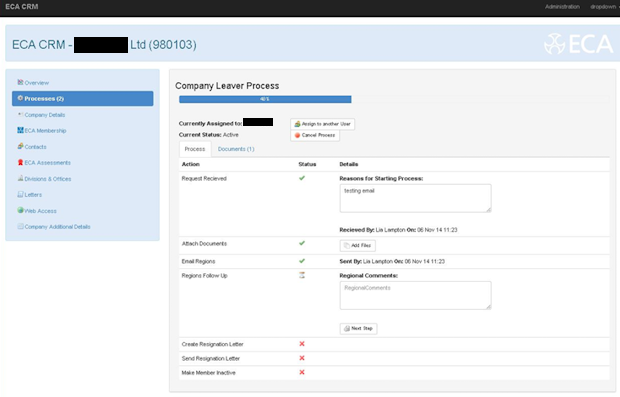This screenshot has width=620, height=397.
Task: Open the Overview page link
Action: click(x=37, y=83)
